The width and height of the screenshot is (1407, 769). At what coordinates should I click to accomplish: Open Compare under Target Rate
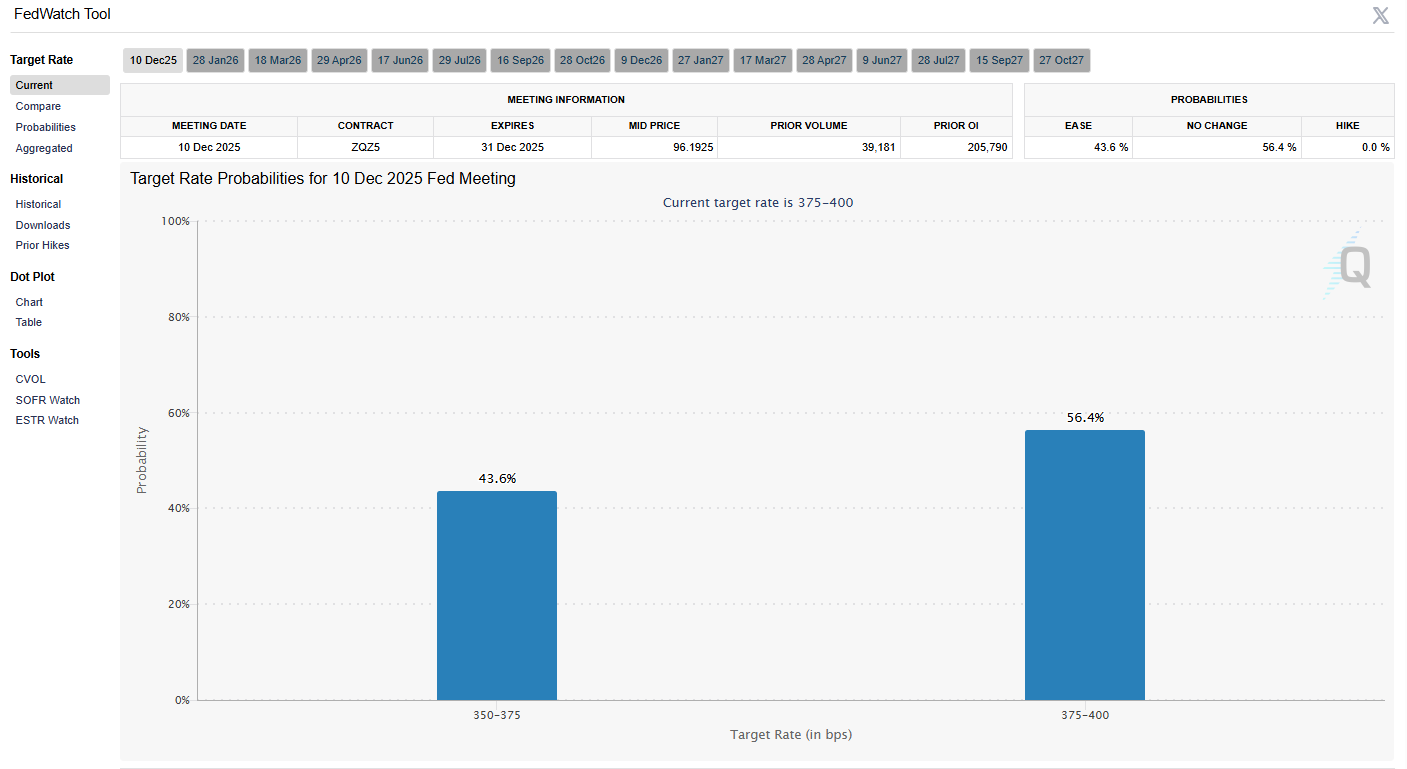[x=38, y=106]
